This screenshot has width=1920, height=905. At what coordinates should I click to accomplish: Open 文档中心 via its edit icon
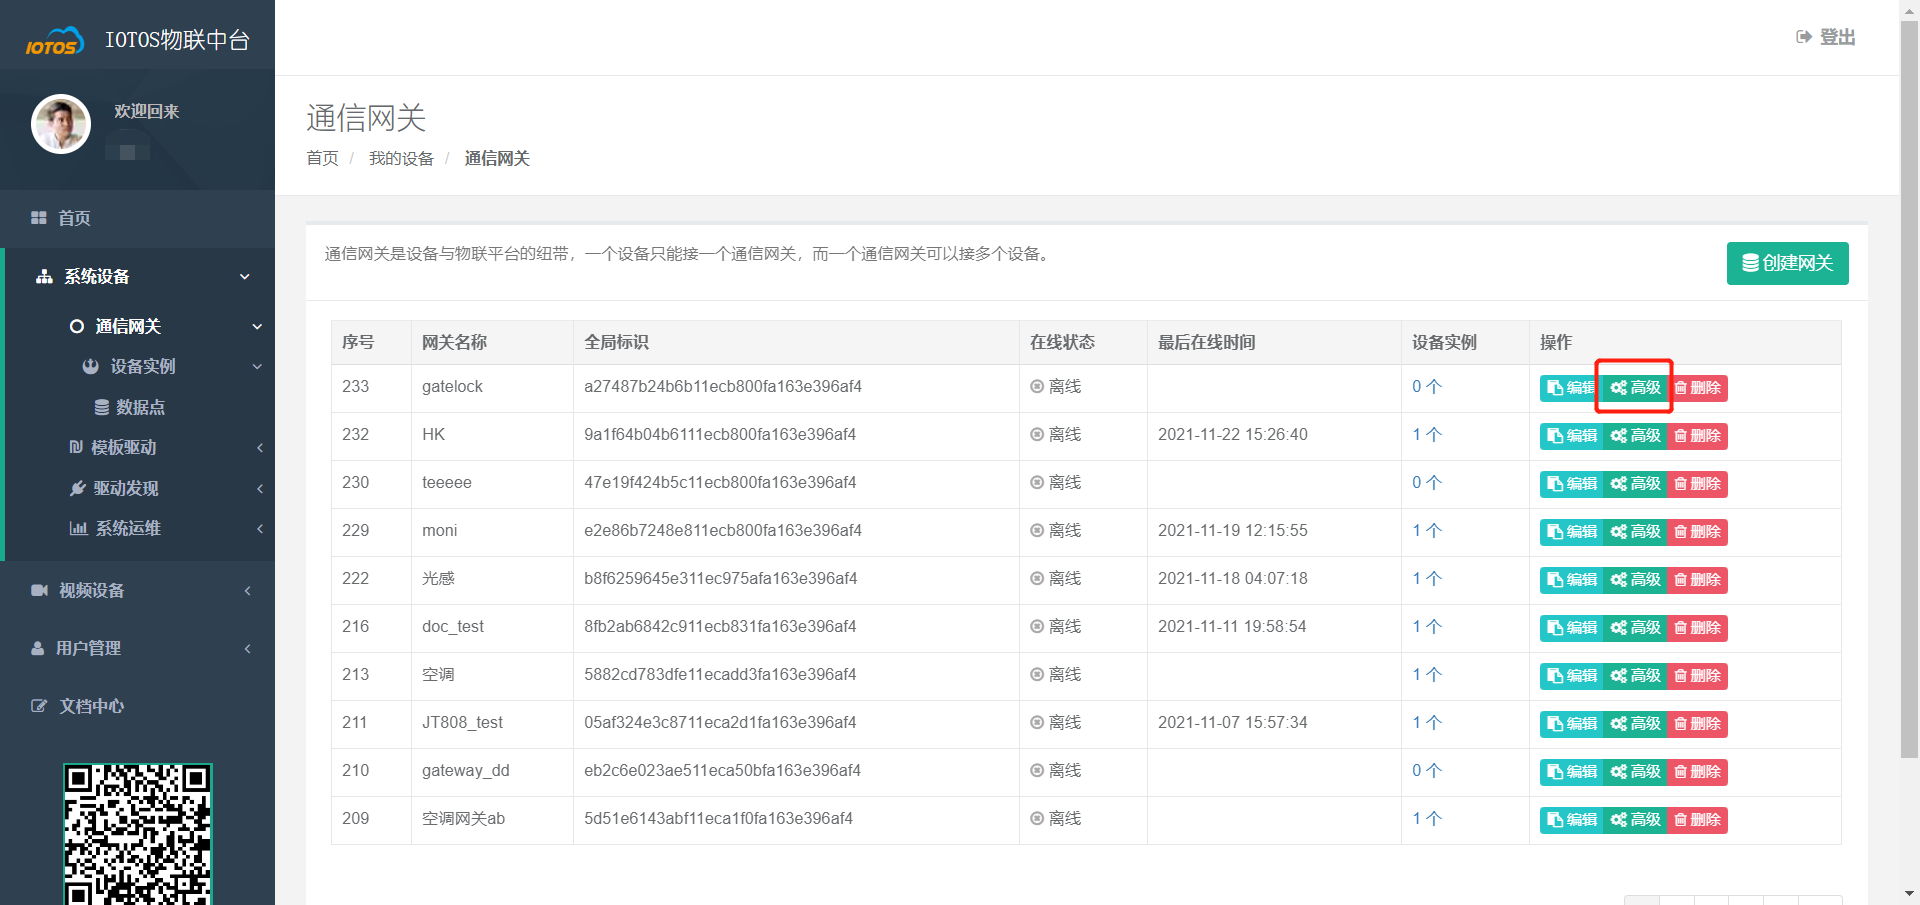coord(39,706)
